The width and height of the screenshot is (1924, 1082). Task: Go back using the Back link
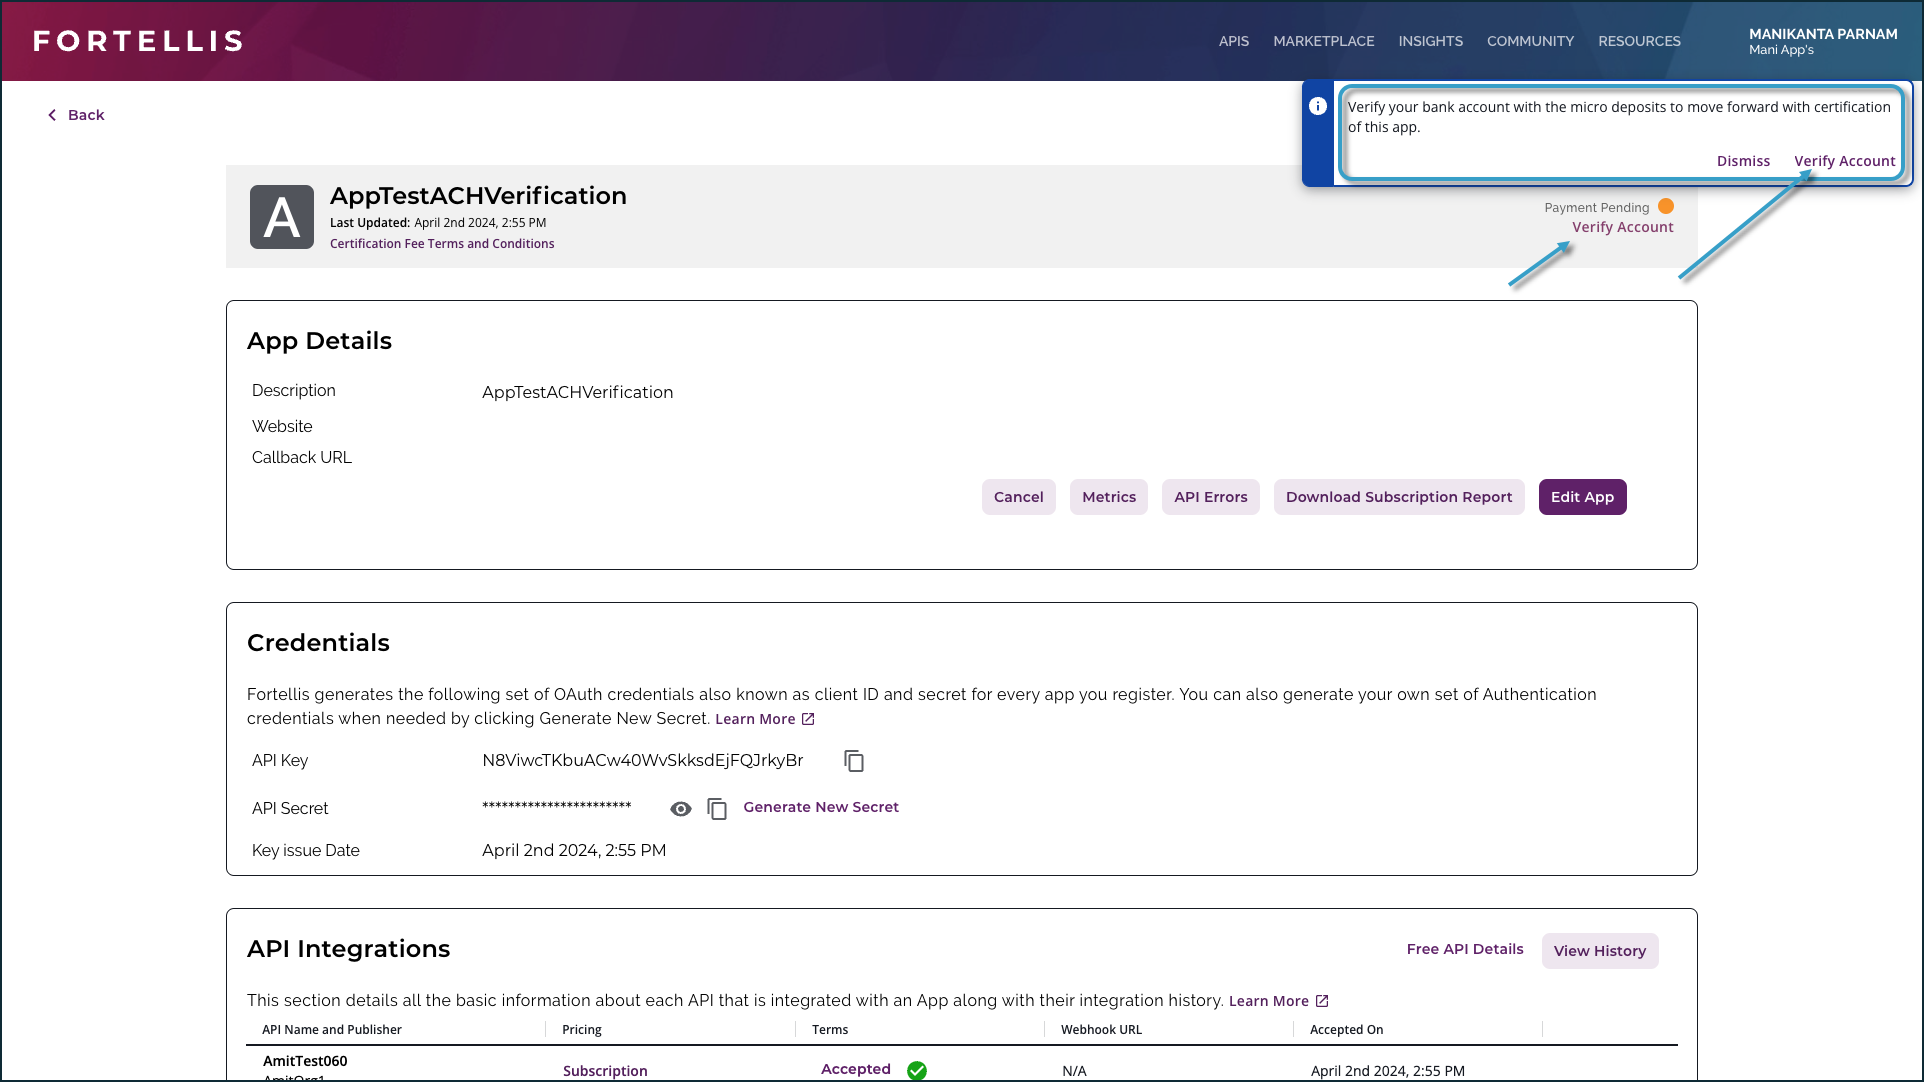coord(76,115)
